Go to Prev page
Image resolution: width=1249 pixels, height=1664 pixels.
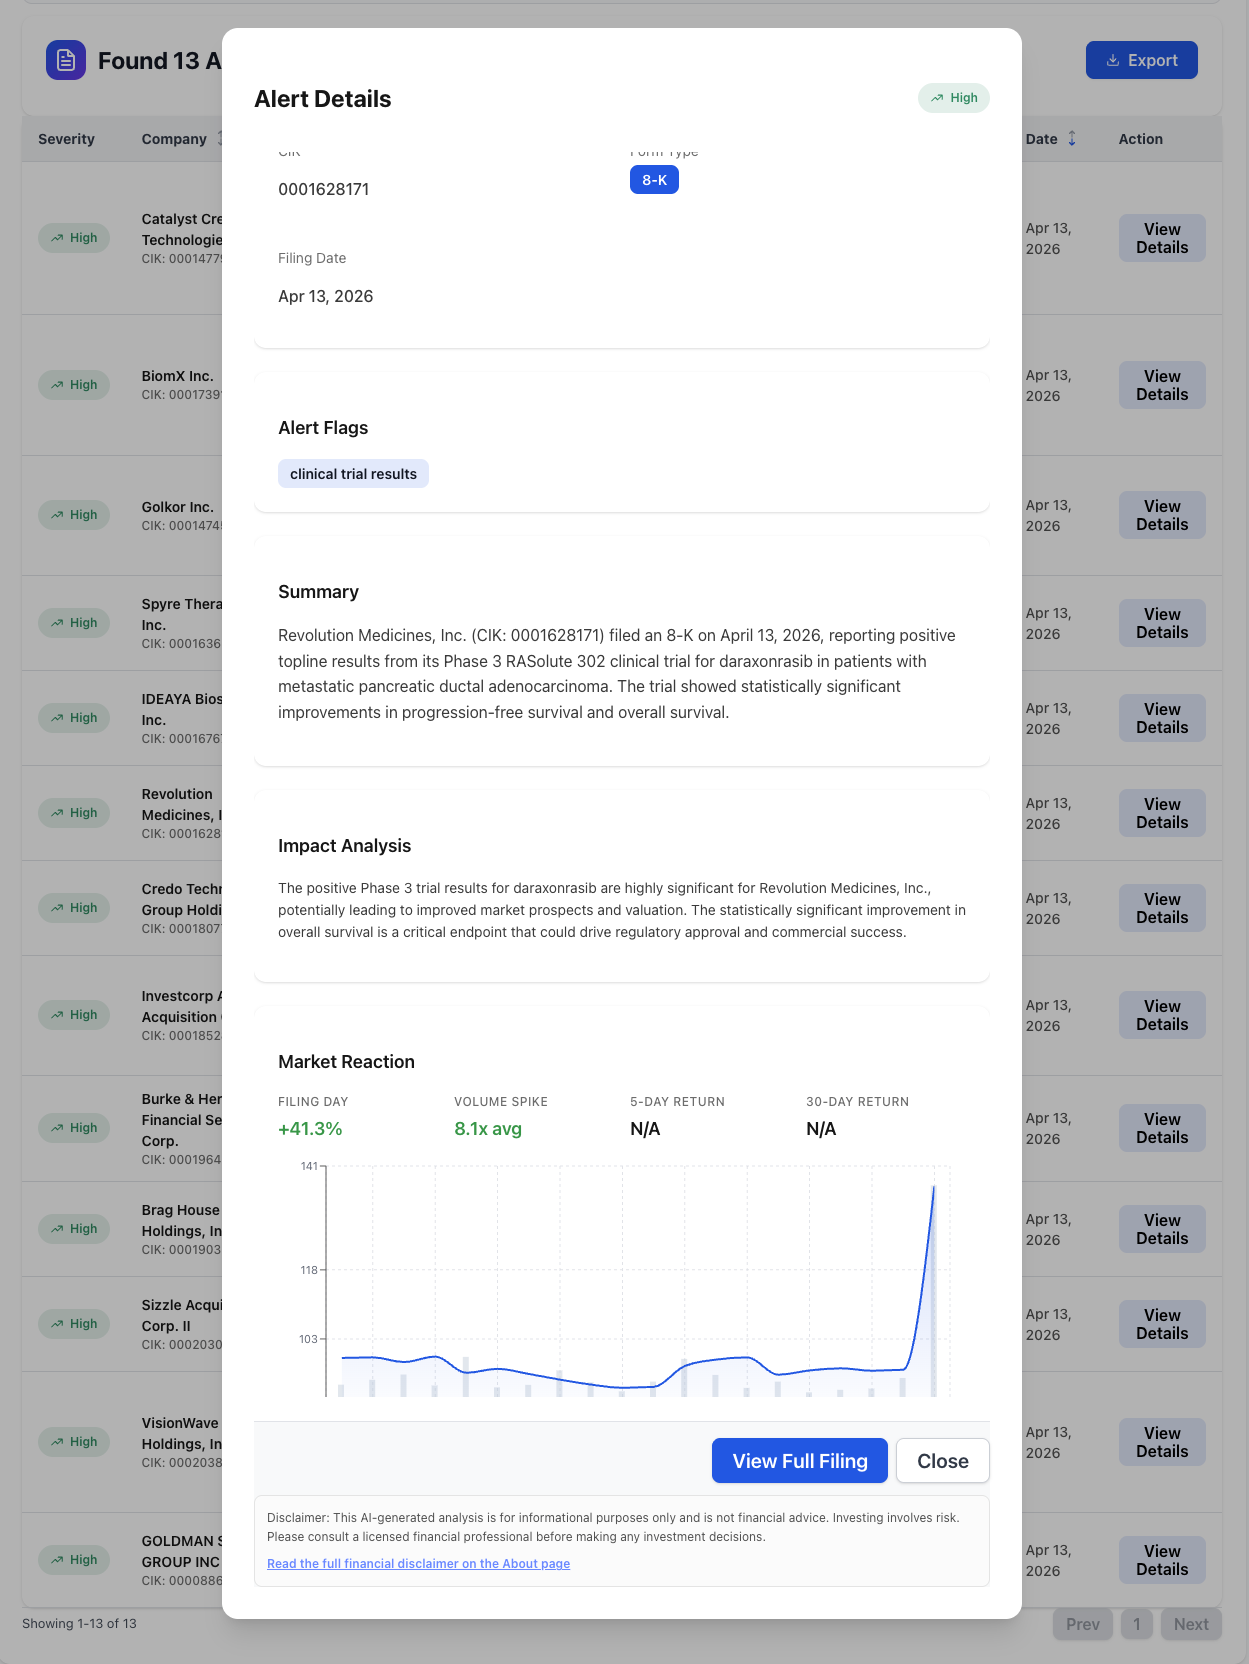click(x=1083, y=1624)
